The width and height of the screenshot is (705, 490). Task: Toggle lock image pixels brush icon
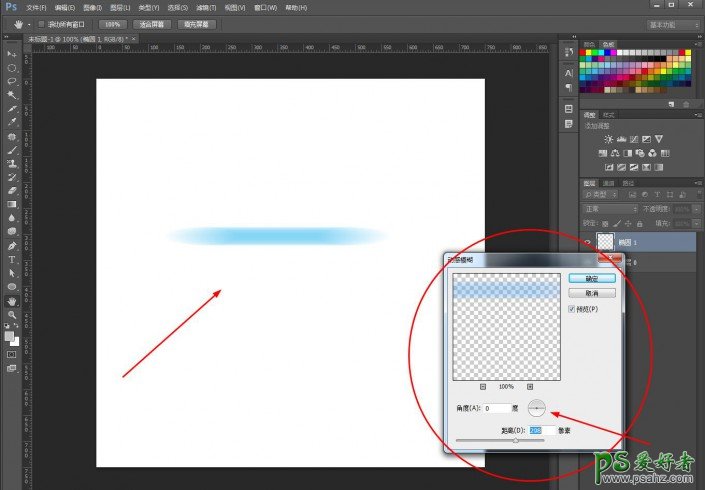617,223
